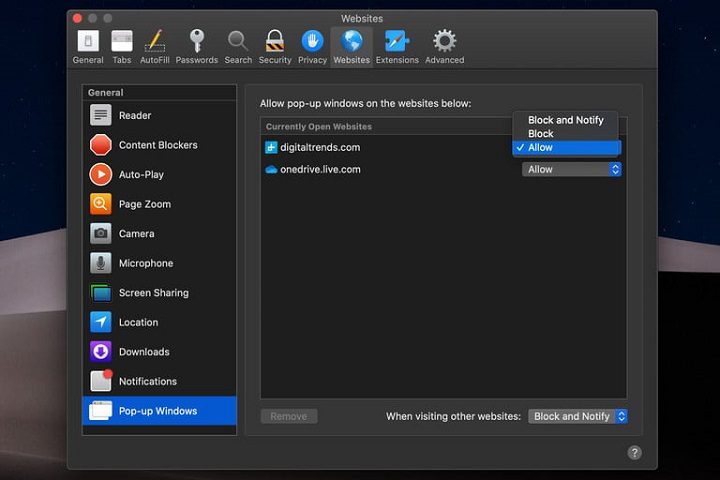Choose Block and Notify in popup menu
This screenshot has height=480, width=720.
coord(566,120)
